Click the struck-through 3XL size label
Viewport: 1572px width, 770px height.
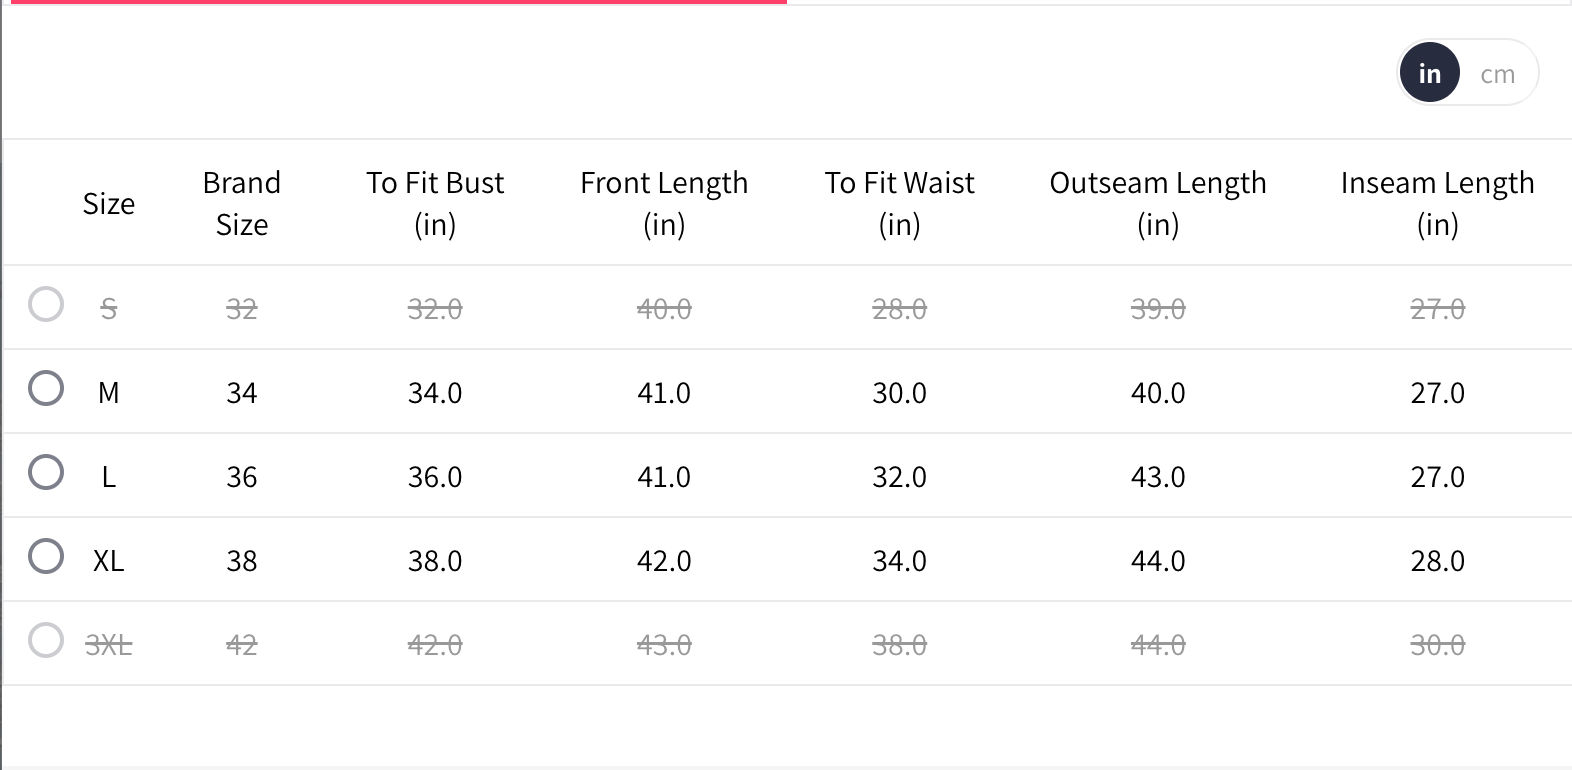point(108,645)
